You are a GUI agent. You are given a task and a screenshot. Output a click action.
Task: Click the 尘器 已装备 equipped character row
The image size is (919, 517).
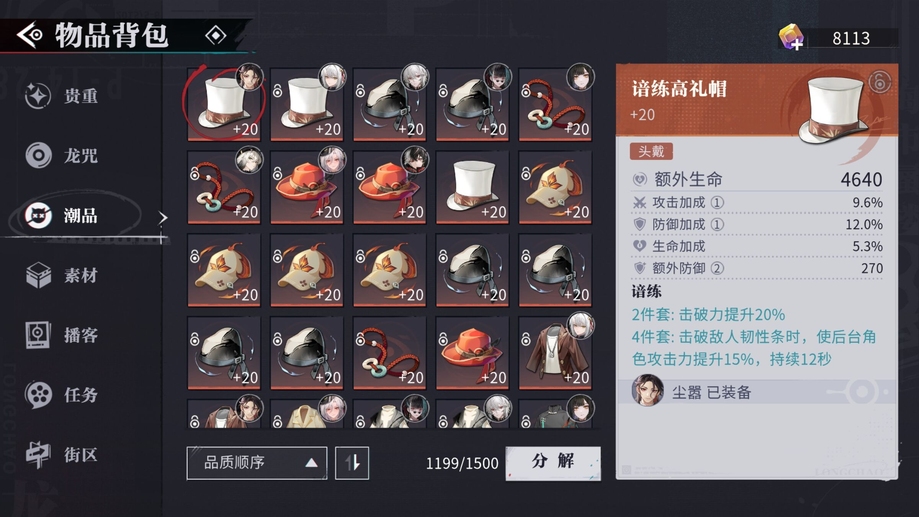(757, 392)
